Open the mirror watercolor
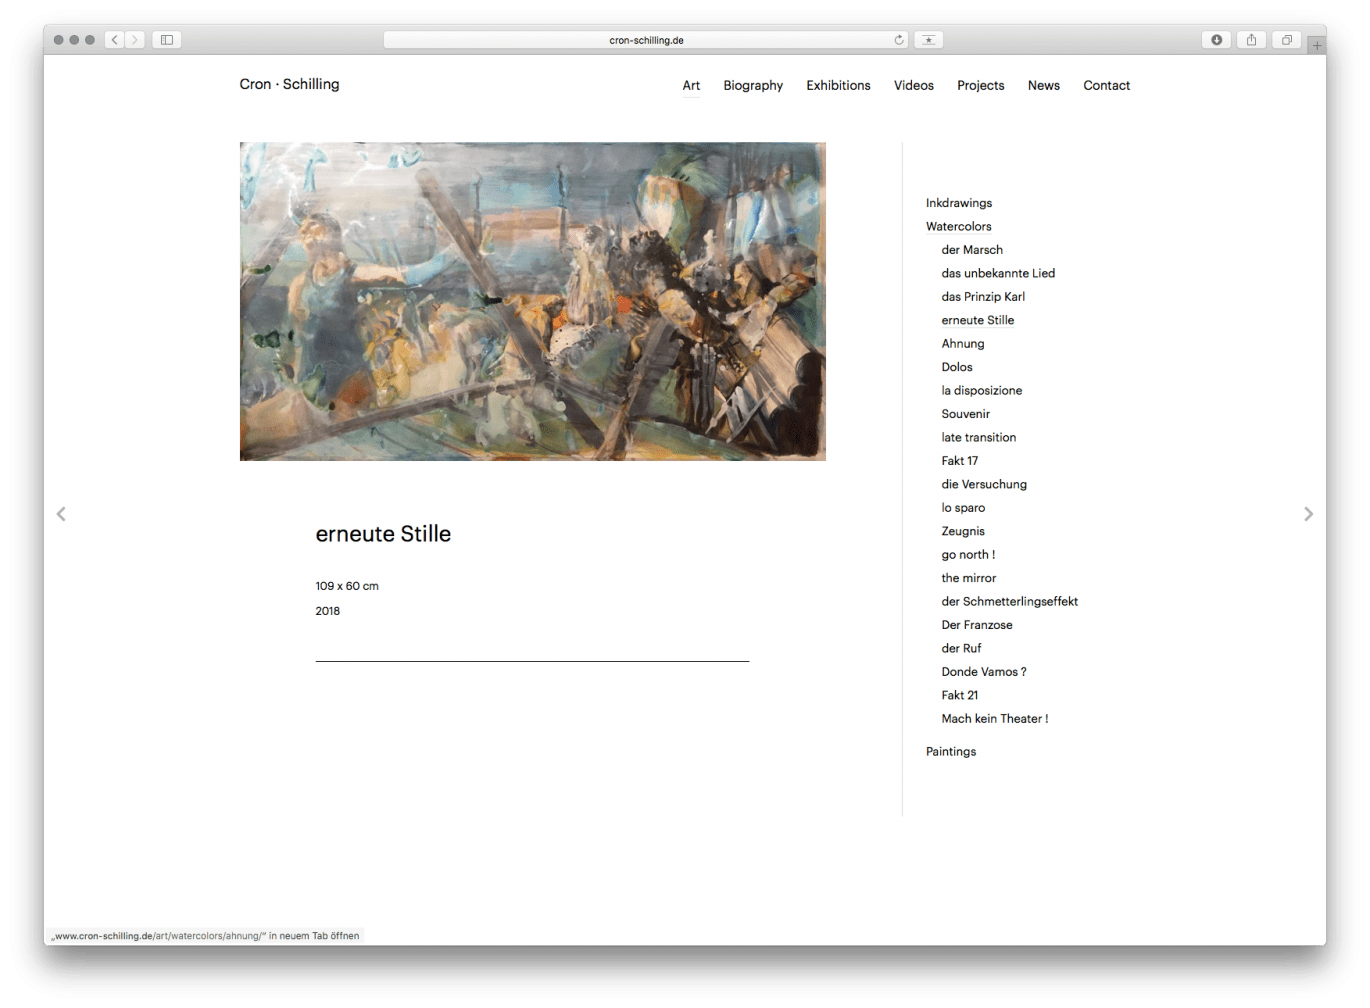 coord(968,578)
